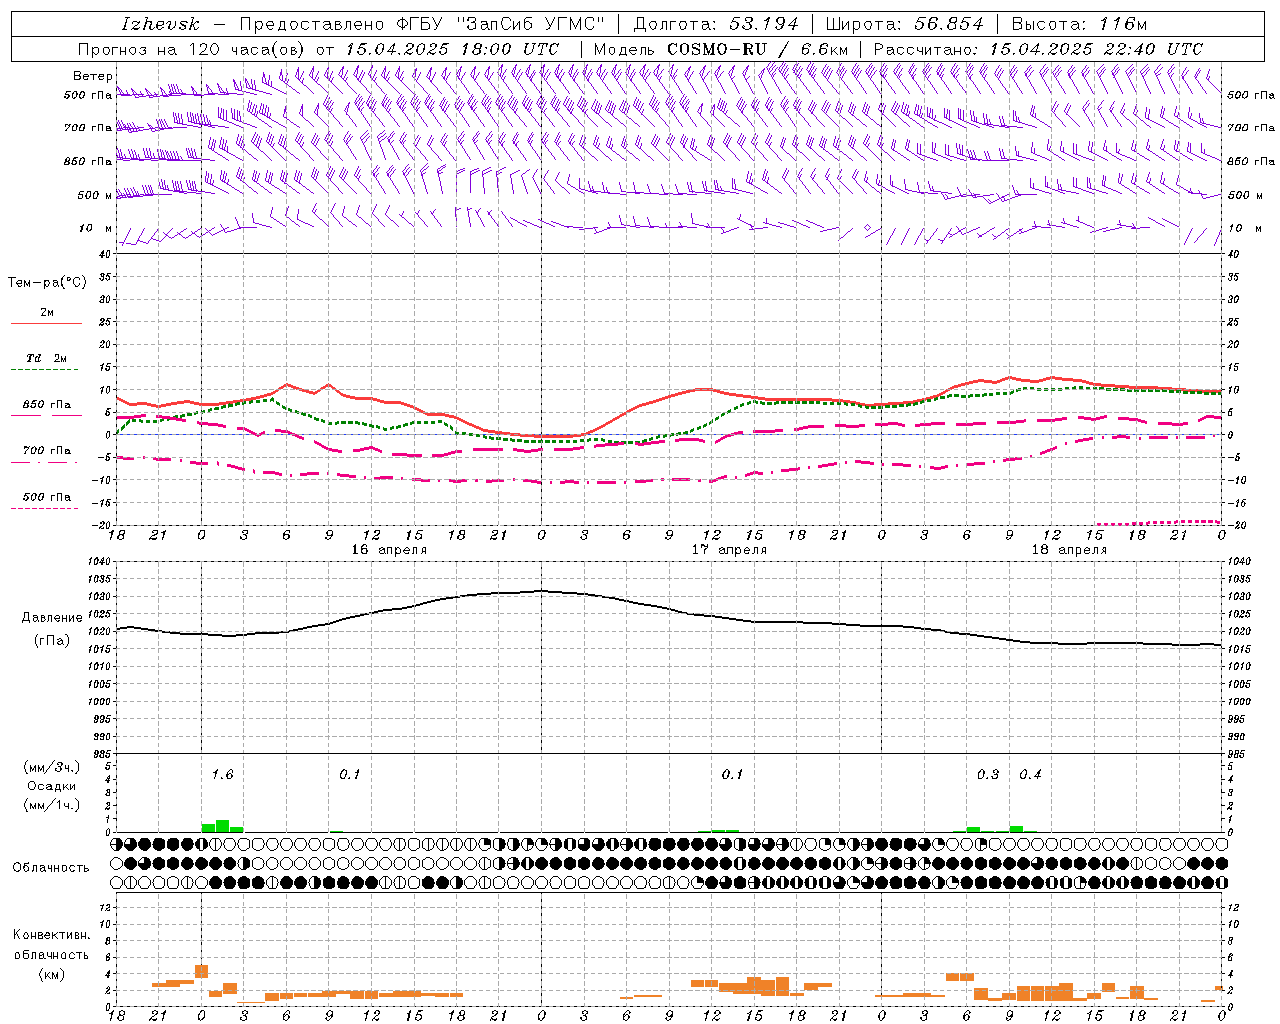Click the '(мм/1ч.)' units label
Screen dimensions: 1280x1024
pyautogui.click(x=51, y=805)
